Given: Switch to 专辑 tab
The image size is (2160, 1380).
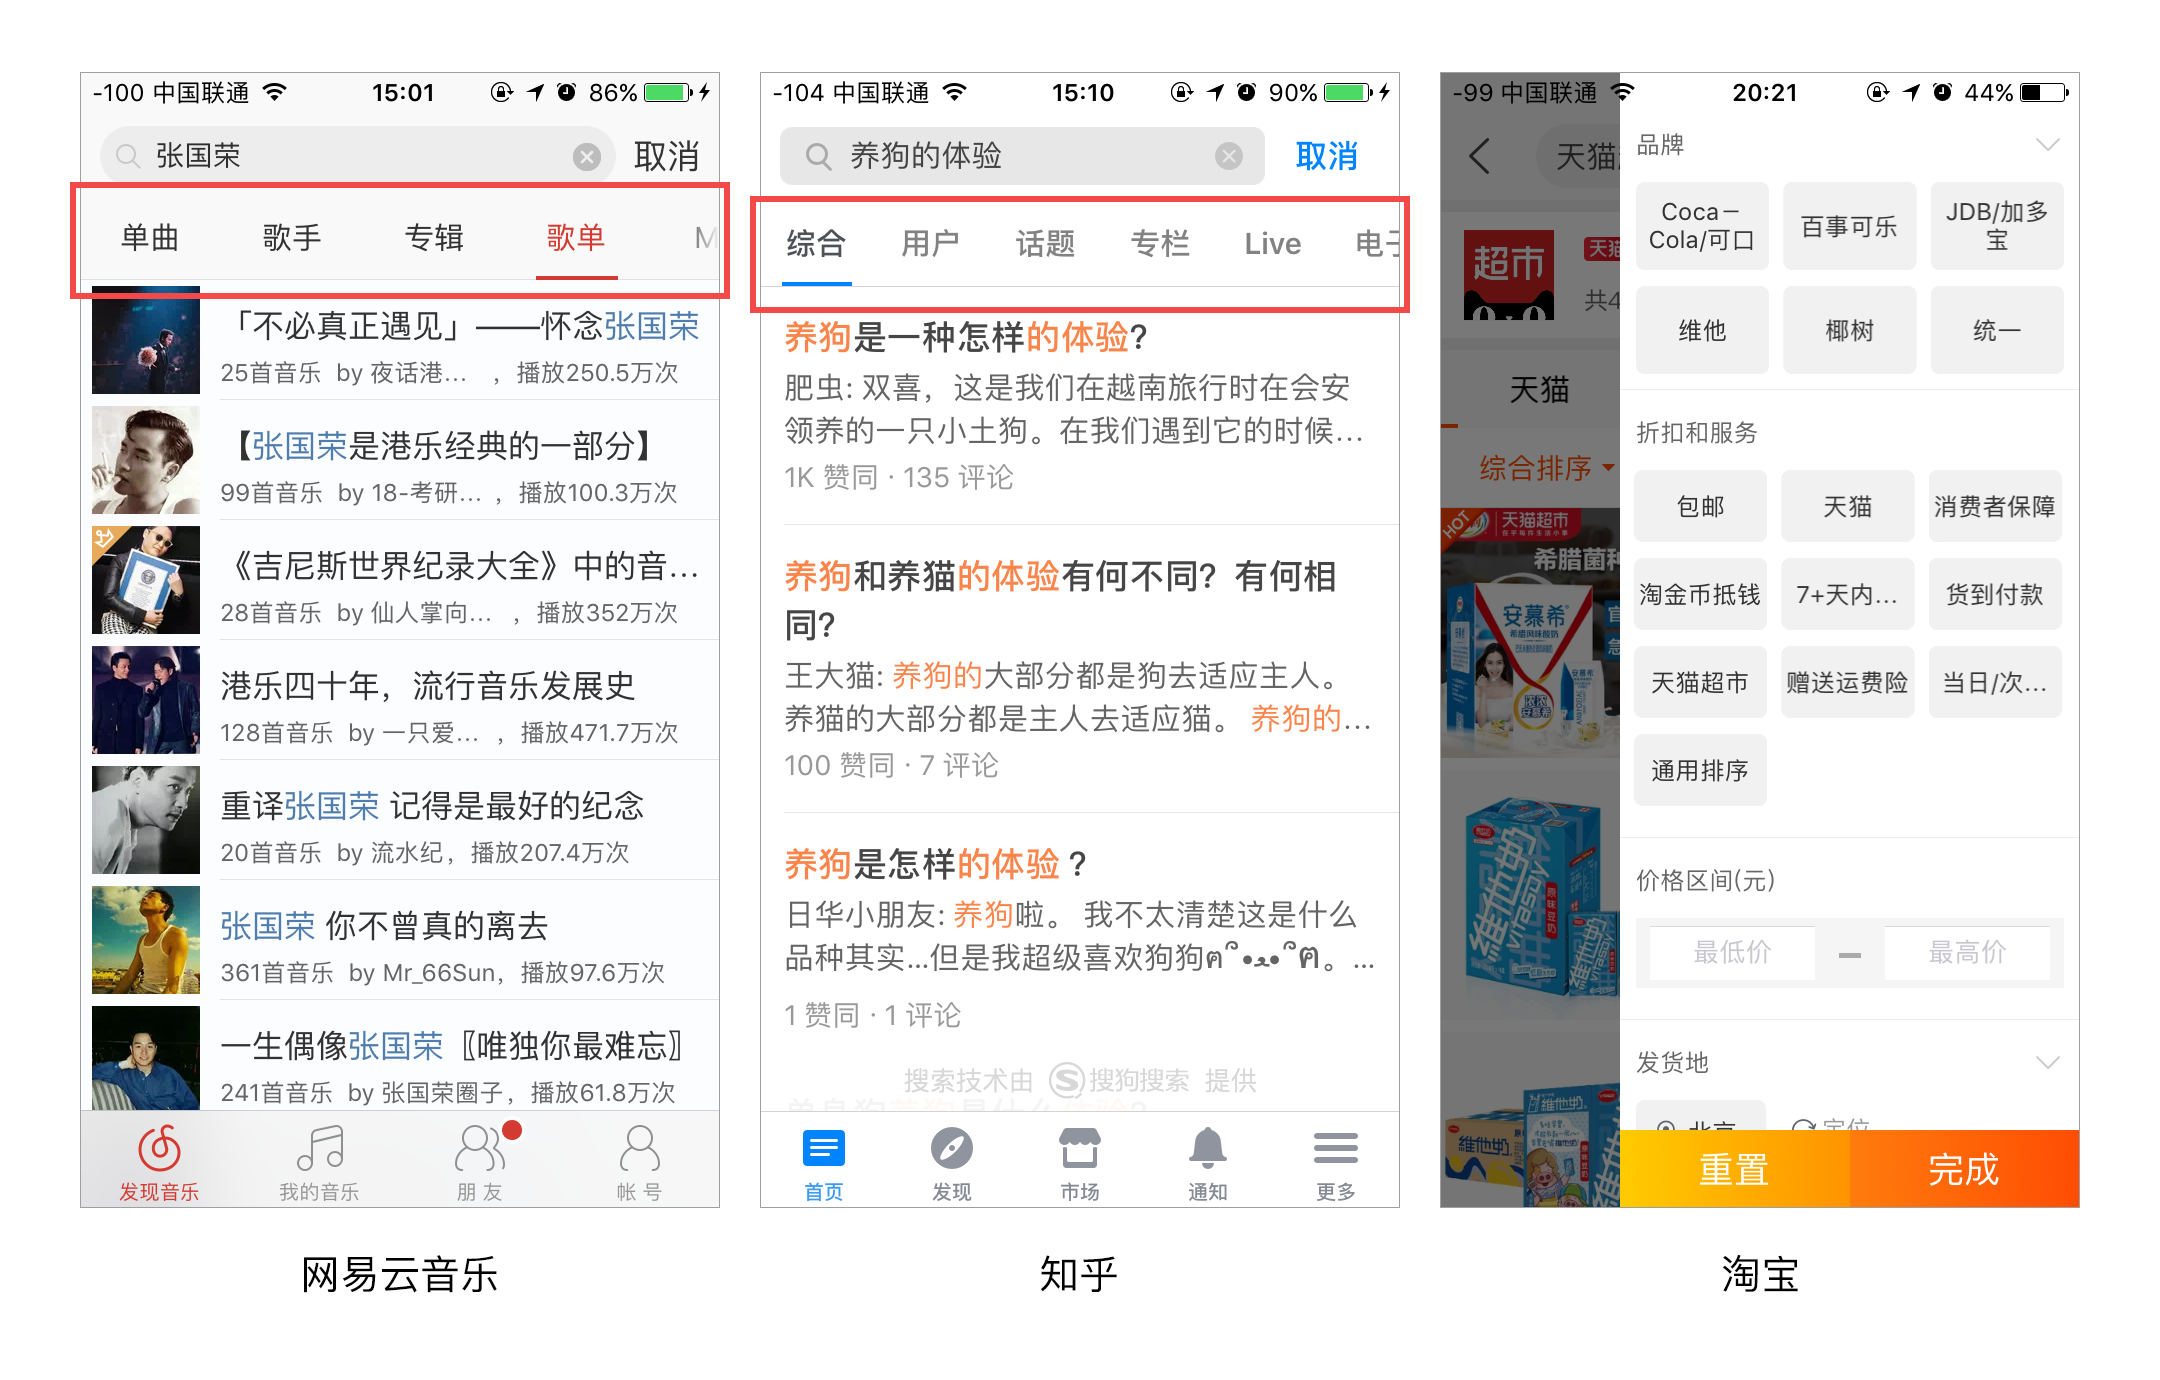Looking at the screenshot, I should tap(434, 238).
